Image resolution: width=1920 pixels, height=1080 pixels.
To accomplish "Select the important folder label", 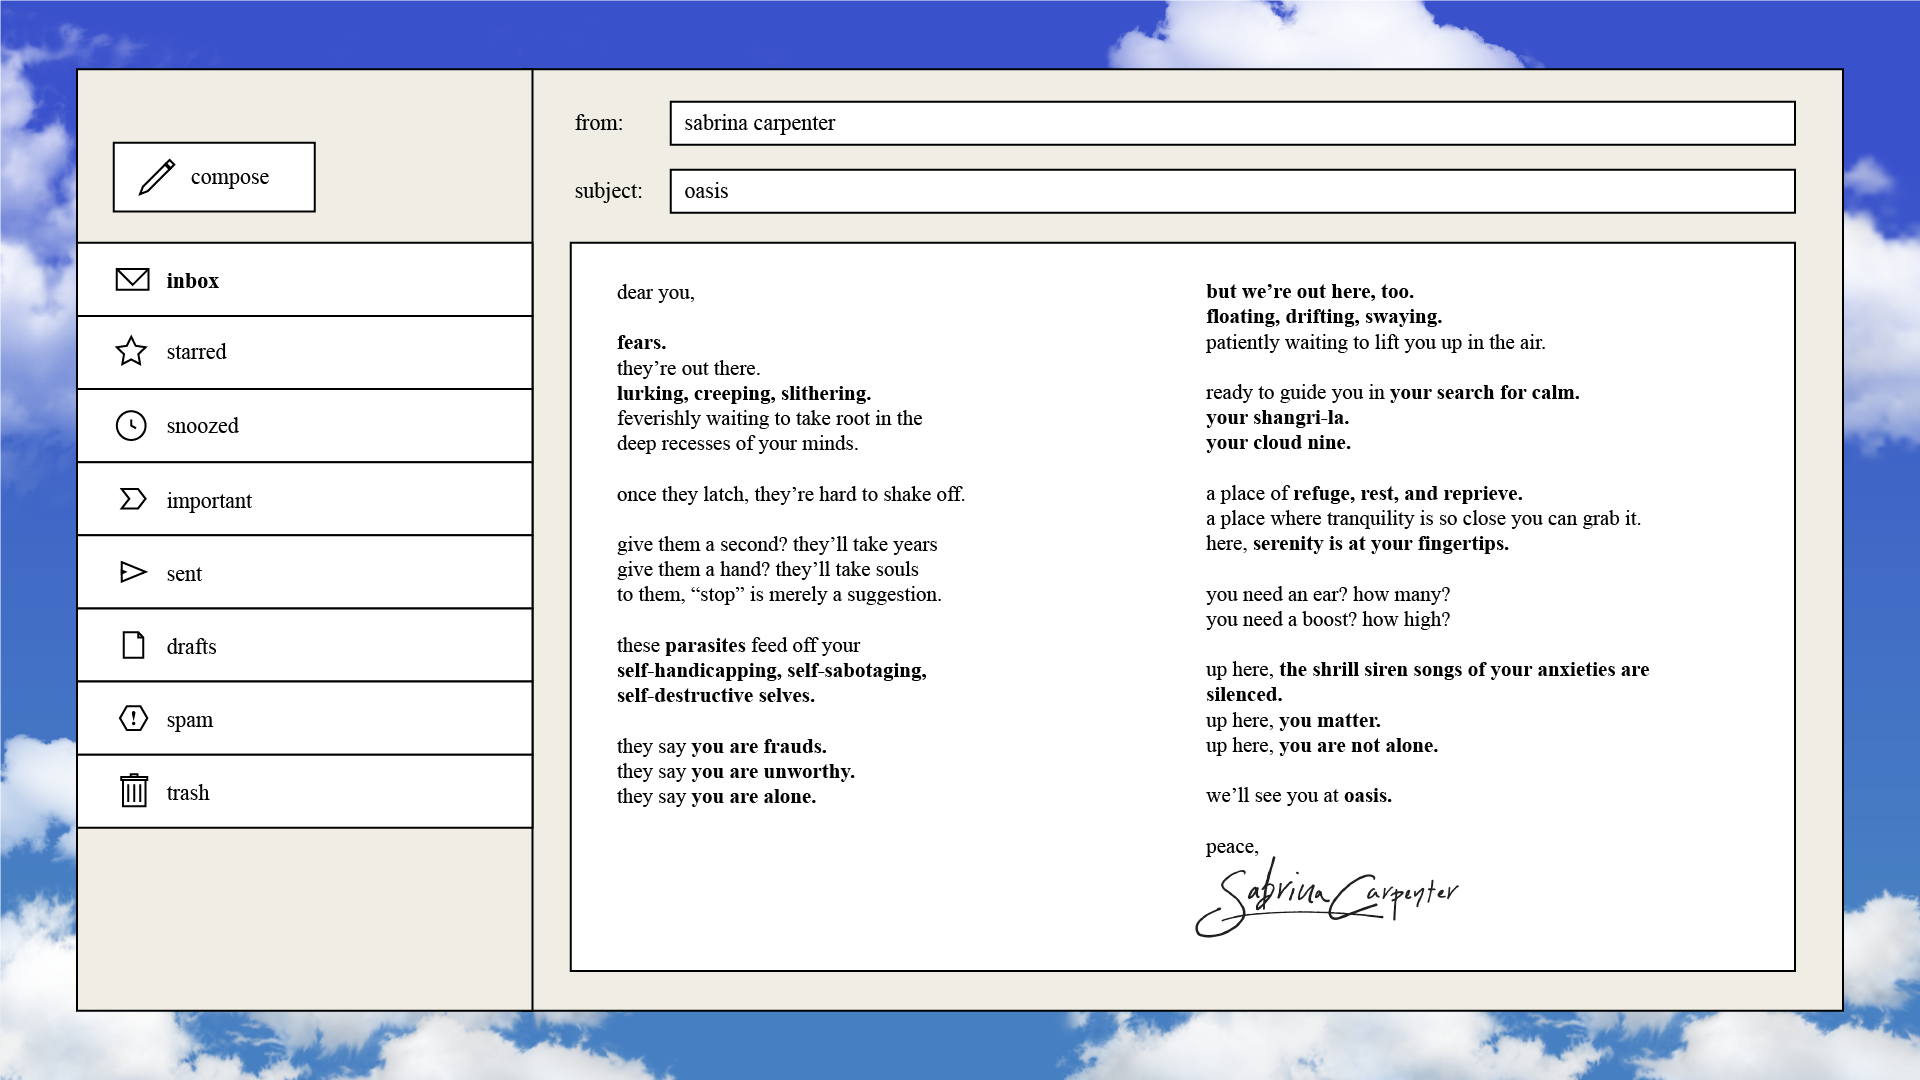I will coord(209,501).
